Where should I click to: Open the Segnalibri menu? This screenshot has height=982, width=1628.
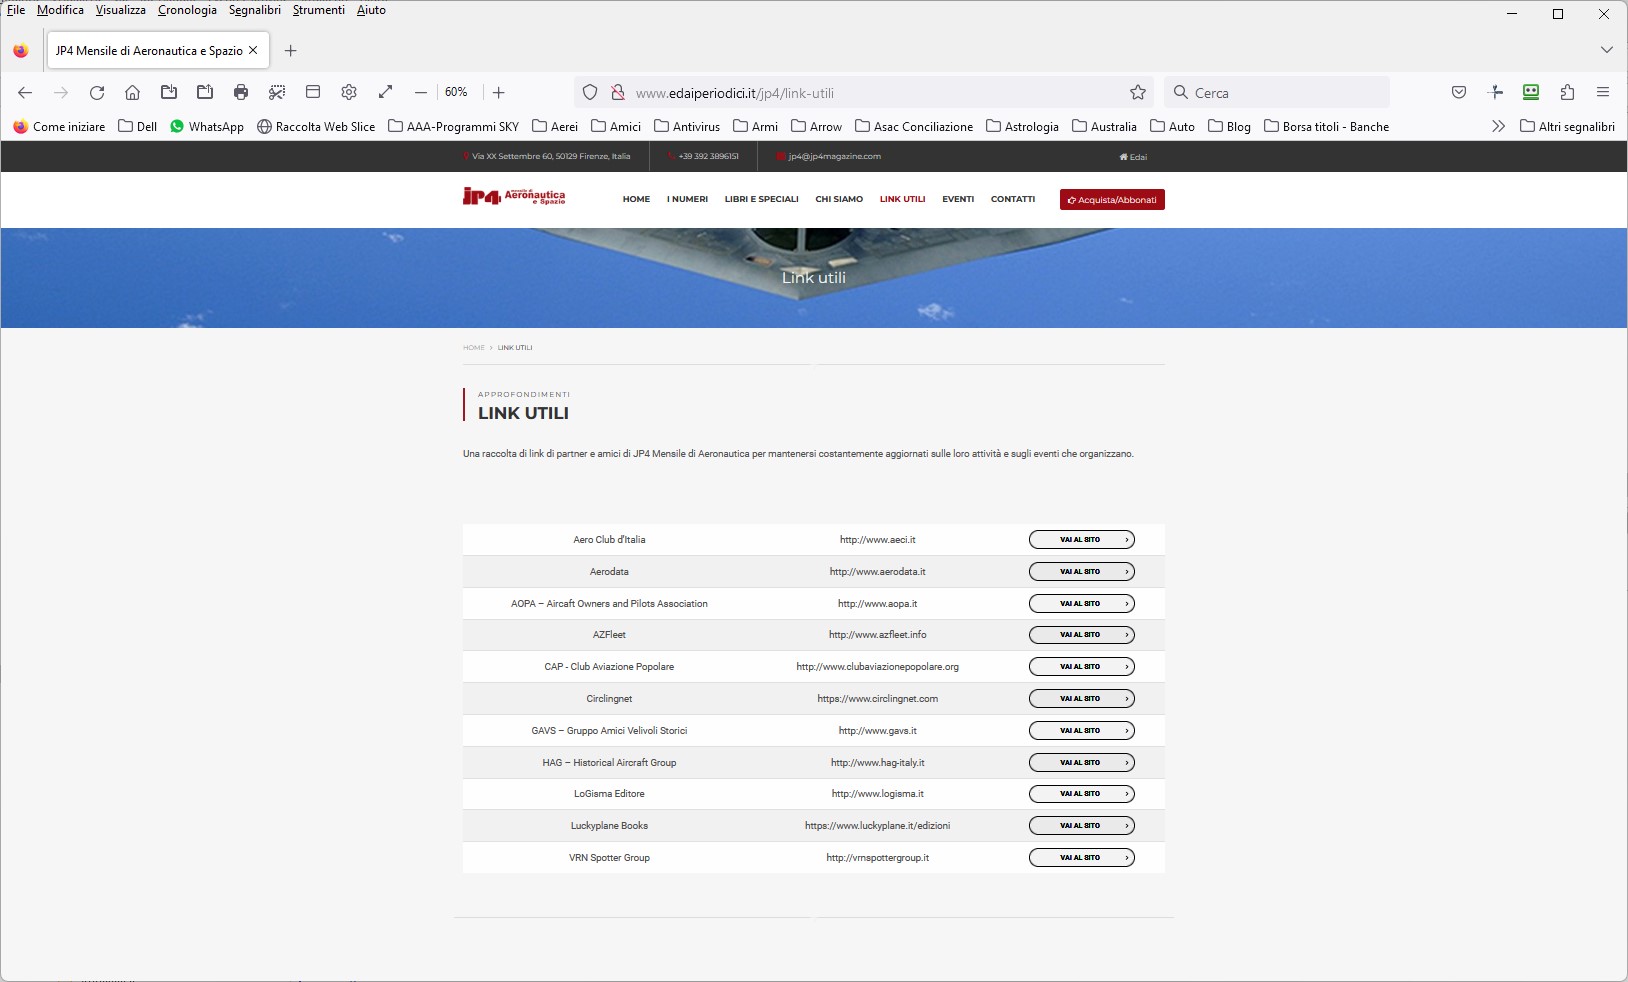click(255, 10)
